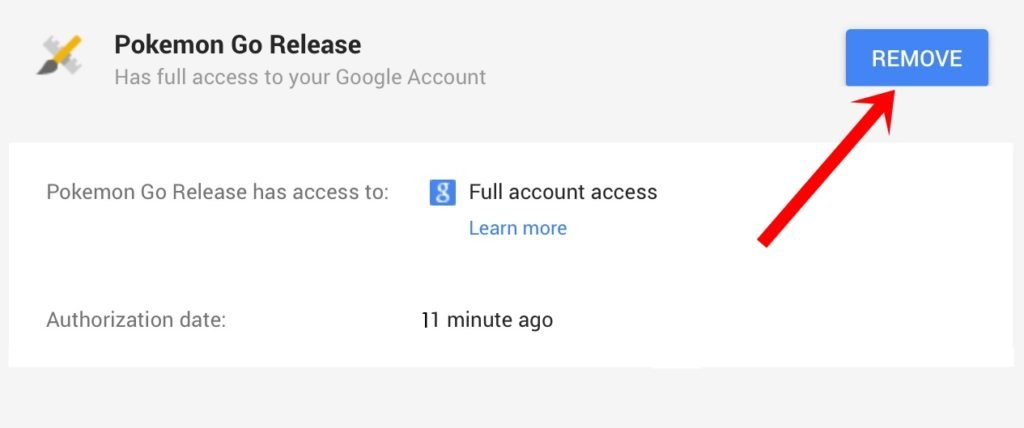Click the tail end of red arrow
Viewport: 1024px width, 428px height.
click(x=765, y=240)
